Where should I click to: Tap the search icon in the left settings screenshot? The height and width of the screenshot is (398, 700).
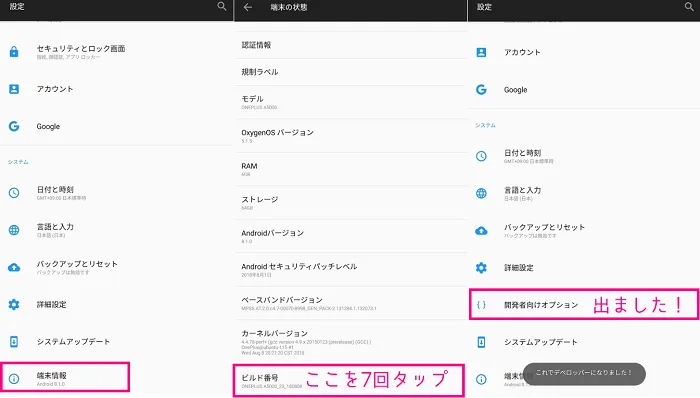(222, 6)
